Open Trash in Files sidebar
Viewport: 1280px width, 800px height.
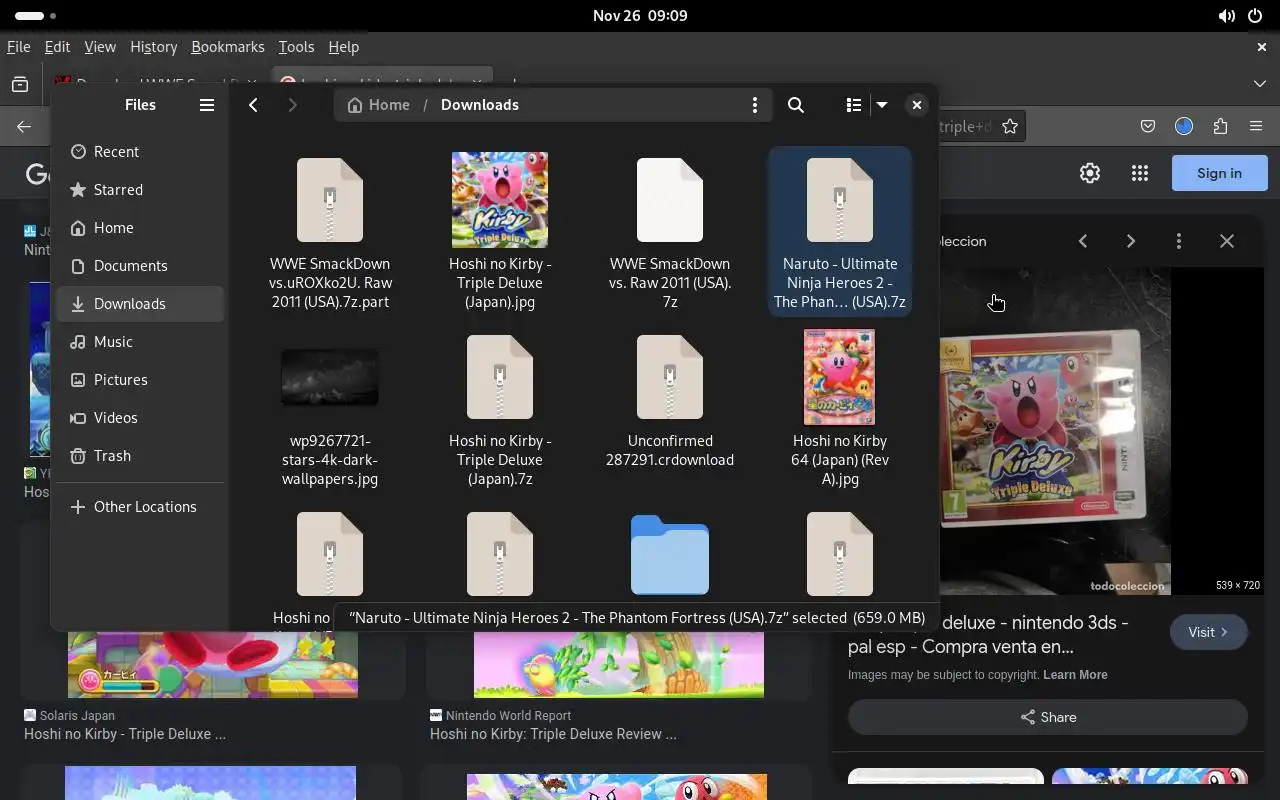[140, 456]
